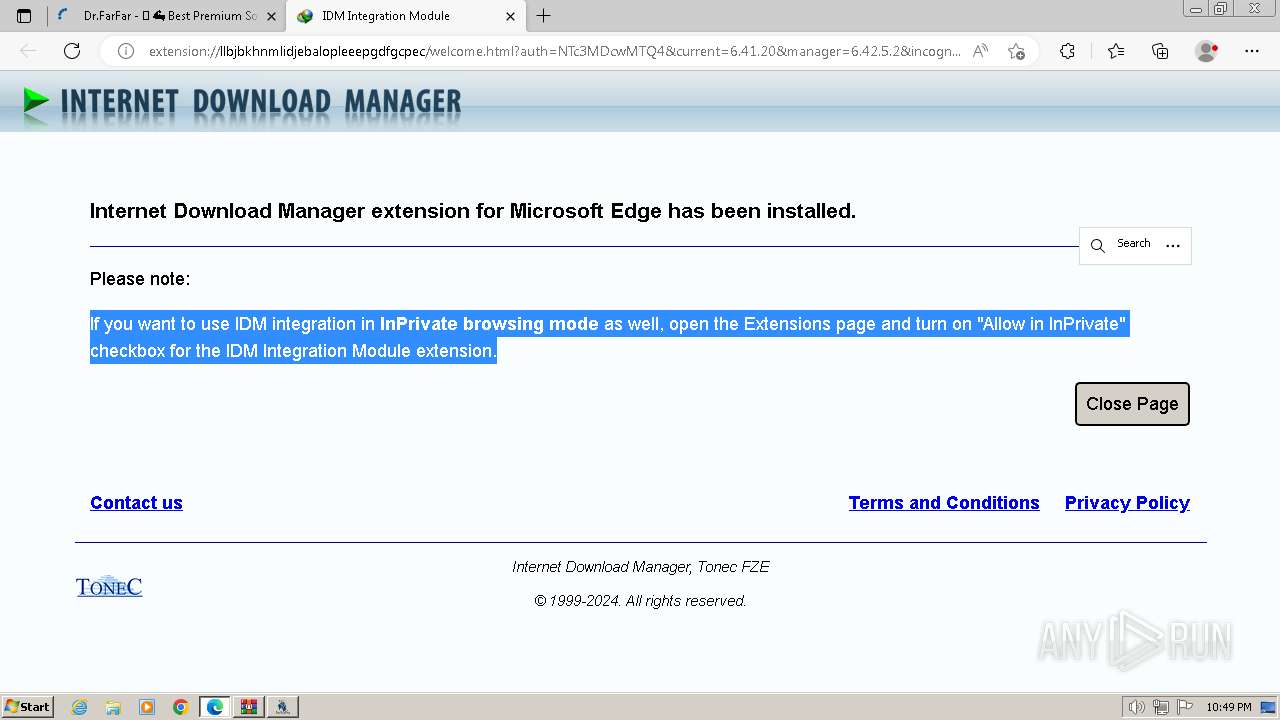Minimize the Edge browser window

1196,9
